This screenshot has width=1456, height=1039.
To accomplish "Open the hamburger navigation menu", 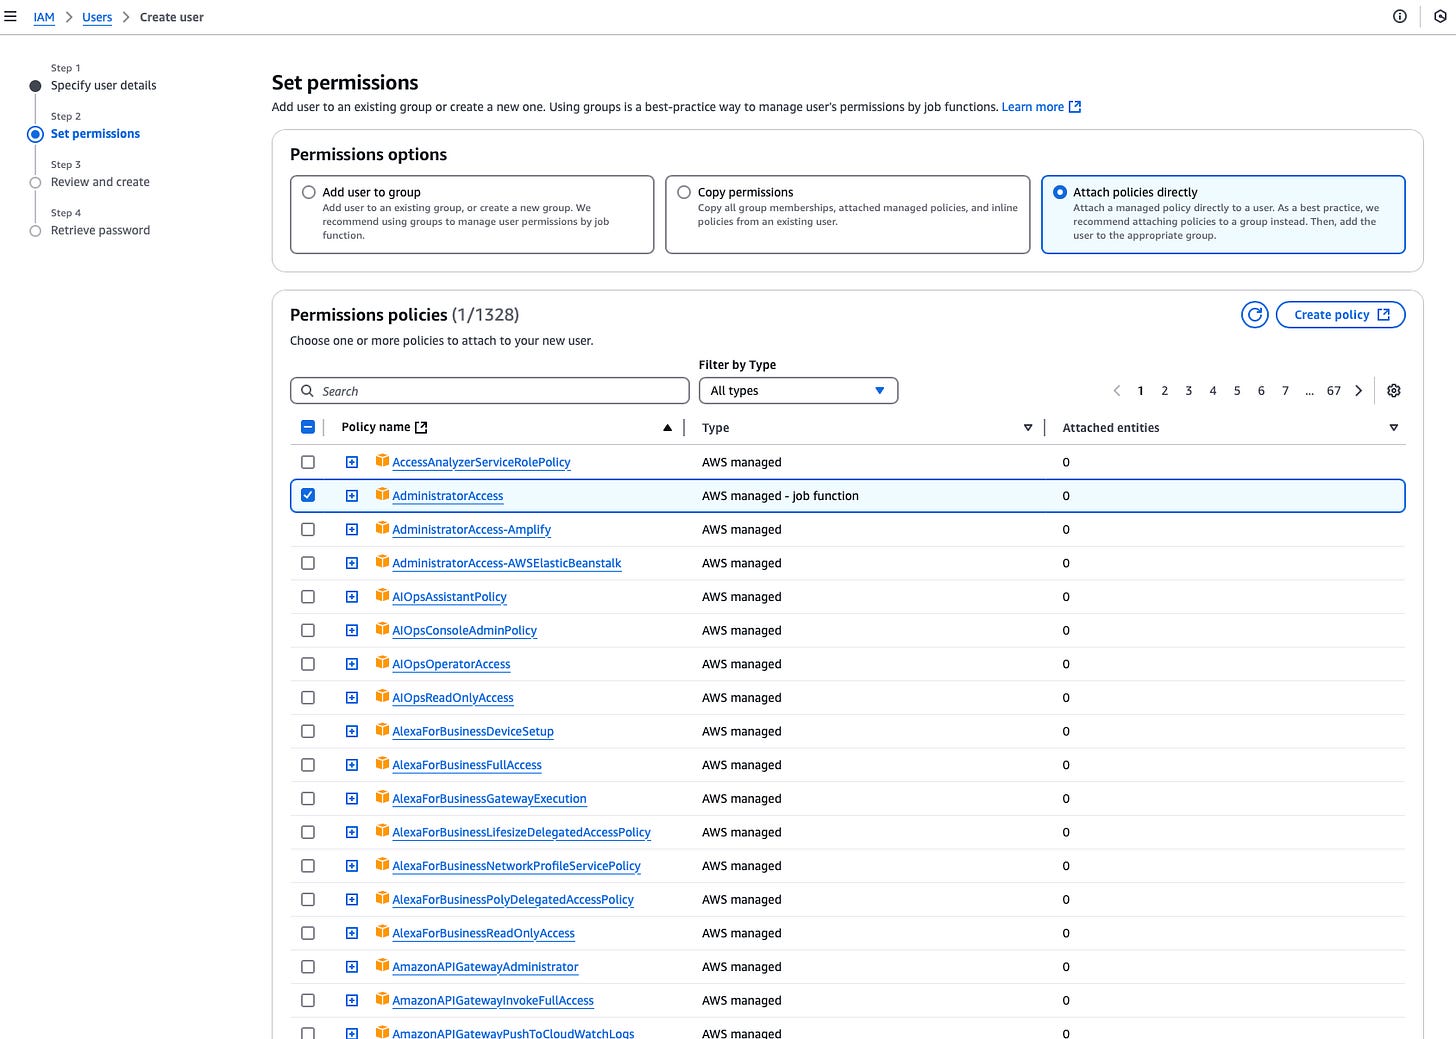I will pyautogui.click(x=10, y=16).
